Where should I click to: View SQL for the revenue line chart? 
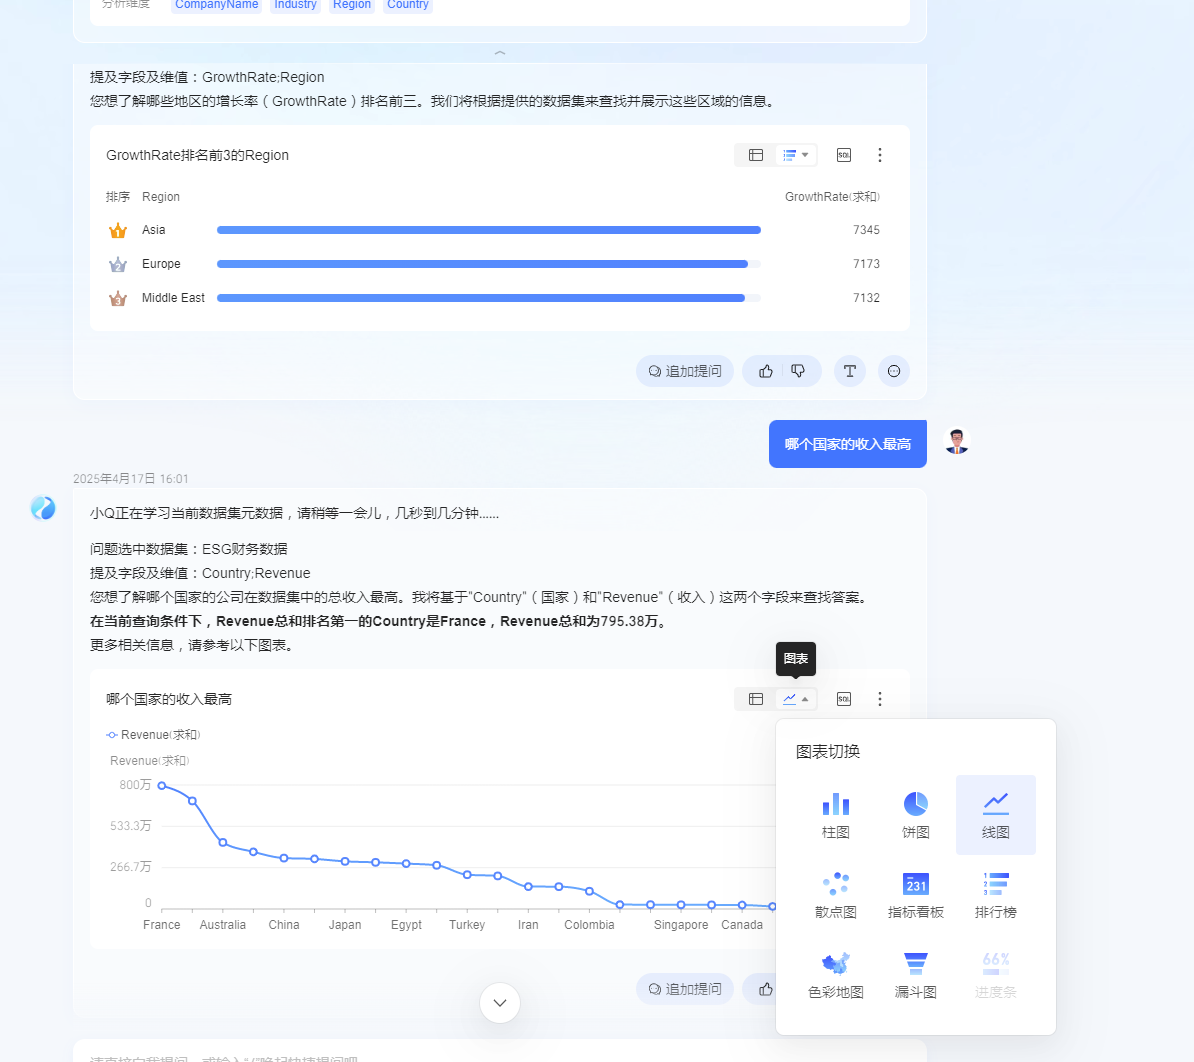844,699
